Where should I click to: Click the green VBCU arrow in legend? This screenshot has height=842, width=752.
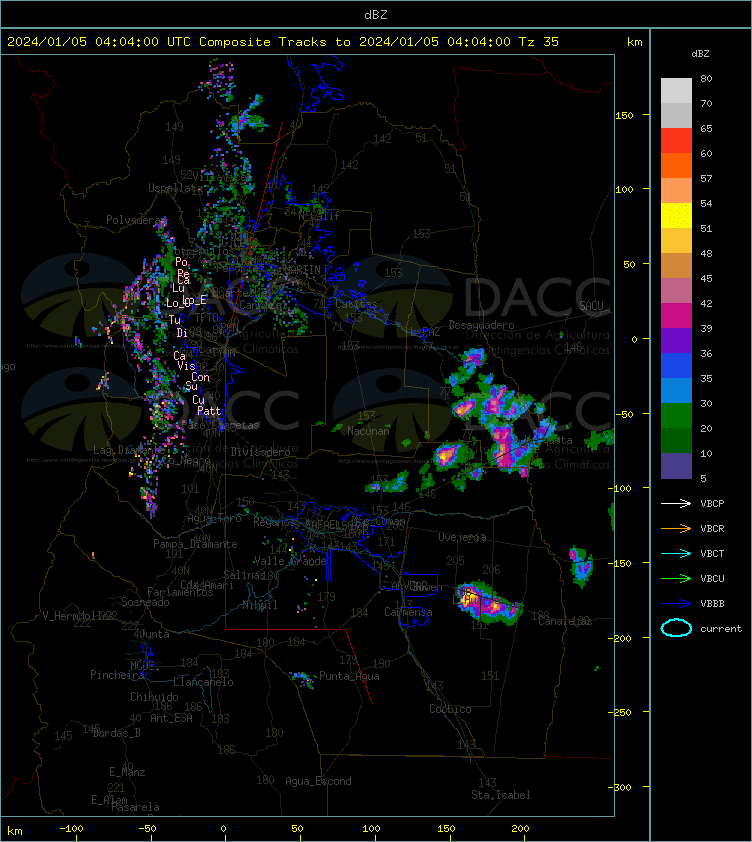click(676, 578)
